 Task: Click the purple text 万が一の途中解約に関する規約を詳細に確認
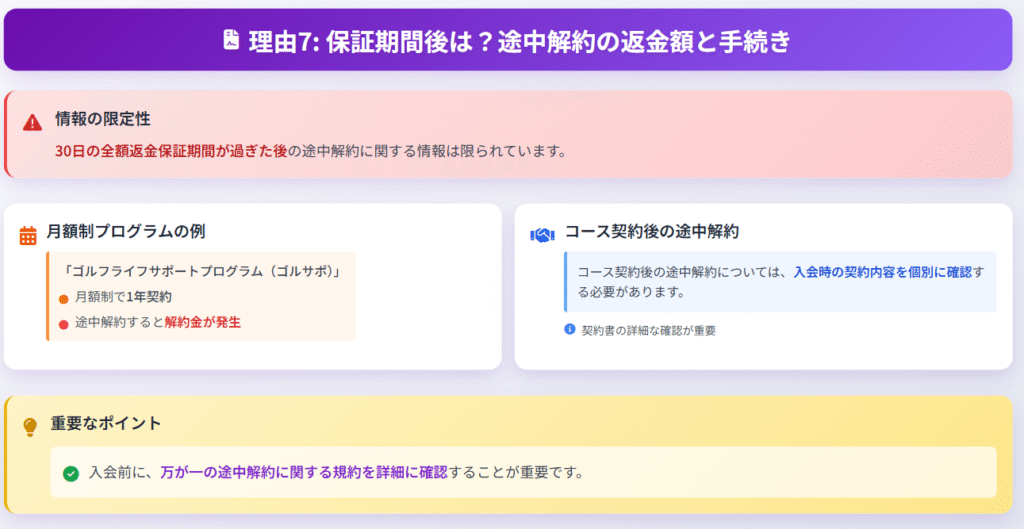point(304,472)
